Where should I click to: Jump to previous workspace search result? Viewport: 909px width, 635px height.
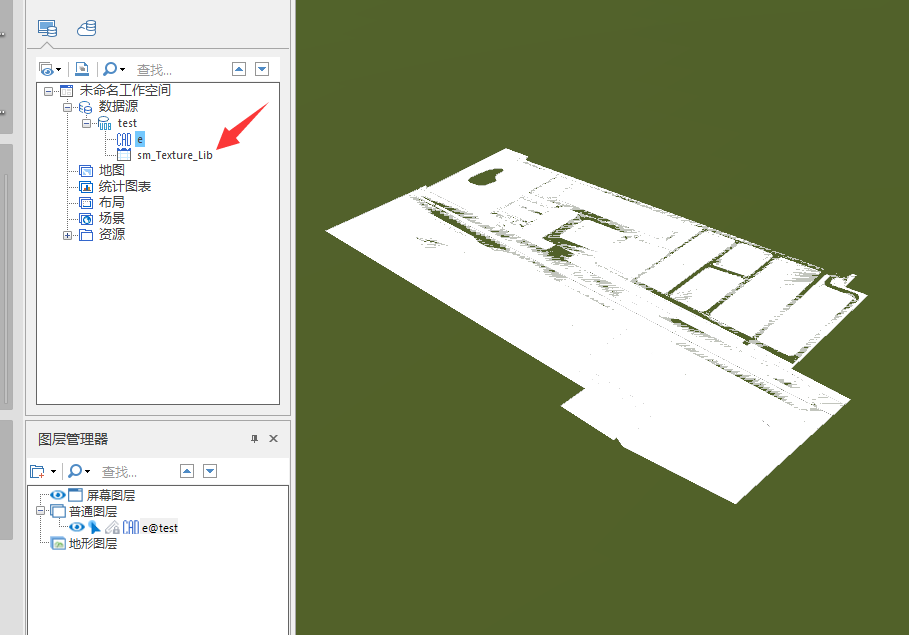[239, 69]
